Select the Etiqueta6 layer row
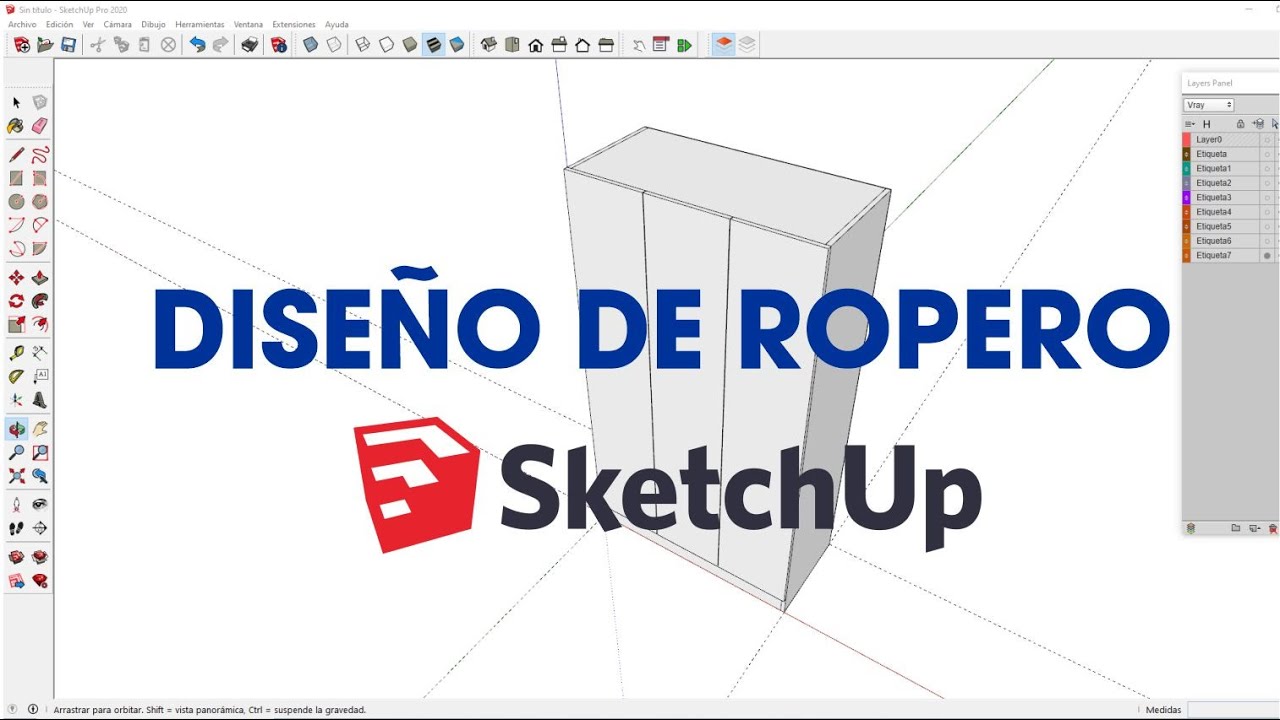1280x720 pixels. pos(1230,241)
